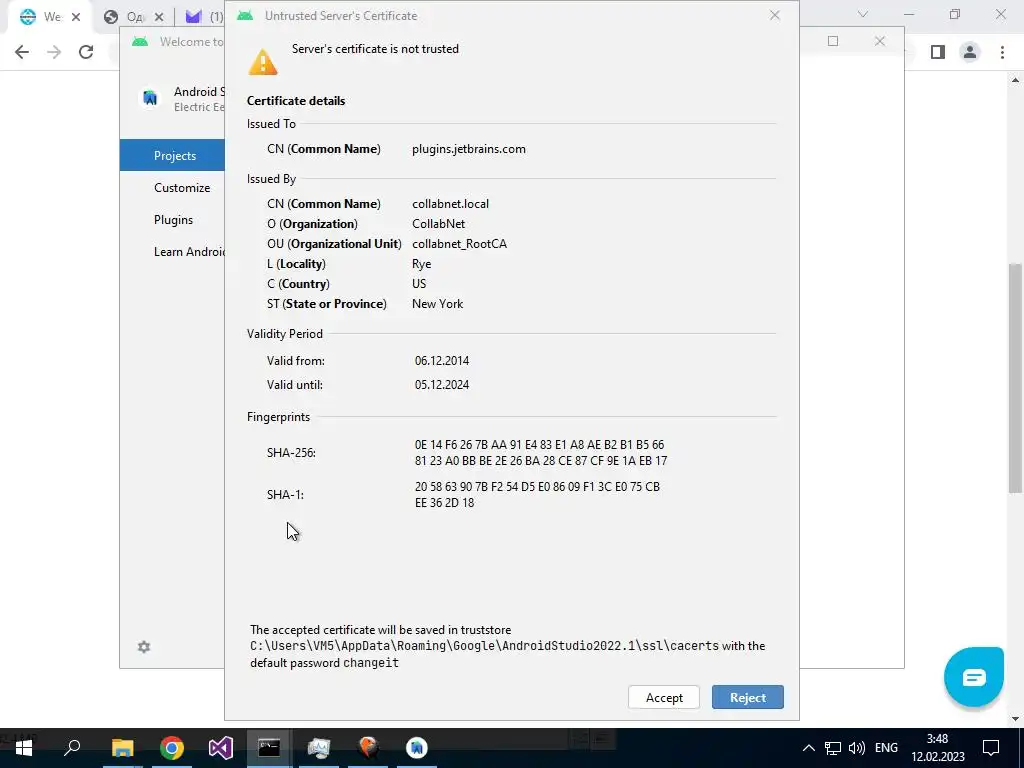Viewport: 1024px width, 768px height.
Task: Open Chrome three-dot menu
Action: coord(1002,52)
